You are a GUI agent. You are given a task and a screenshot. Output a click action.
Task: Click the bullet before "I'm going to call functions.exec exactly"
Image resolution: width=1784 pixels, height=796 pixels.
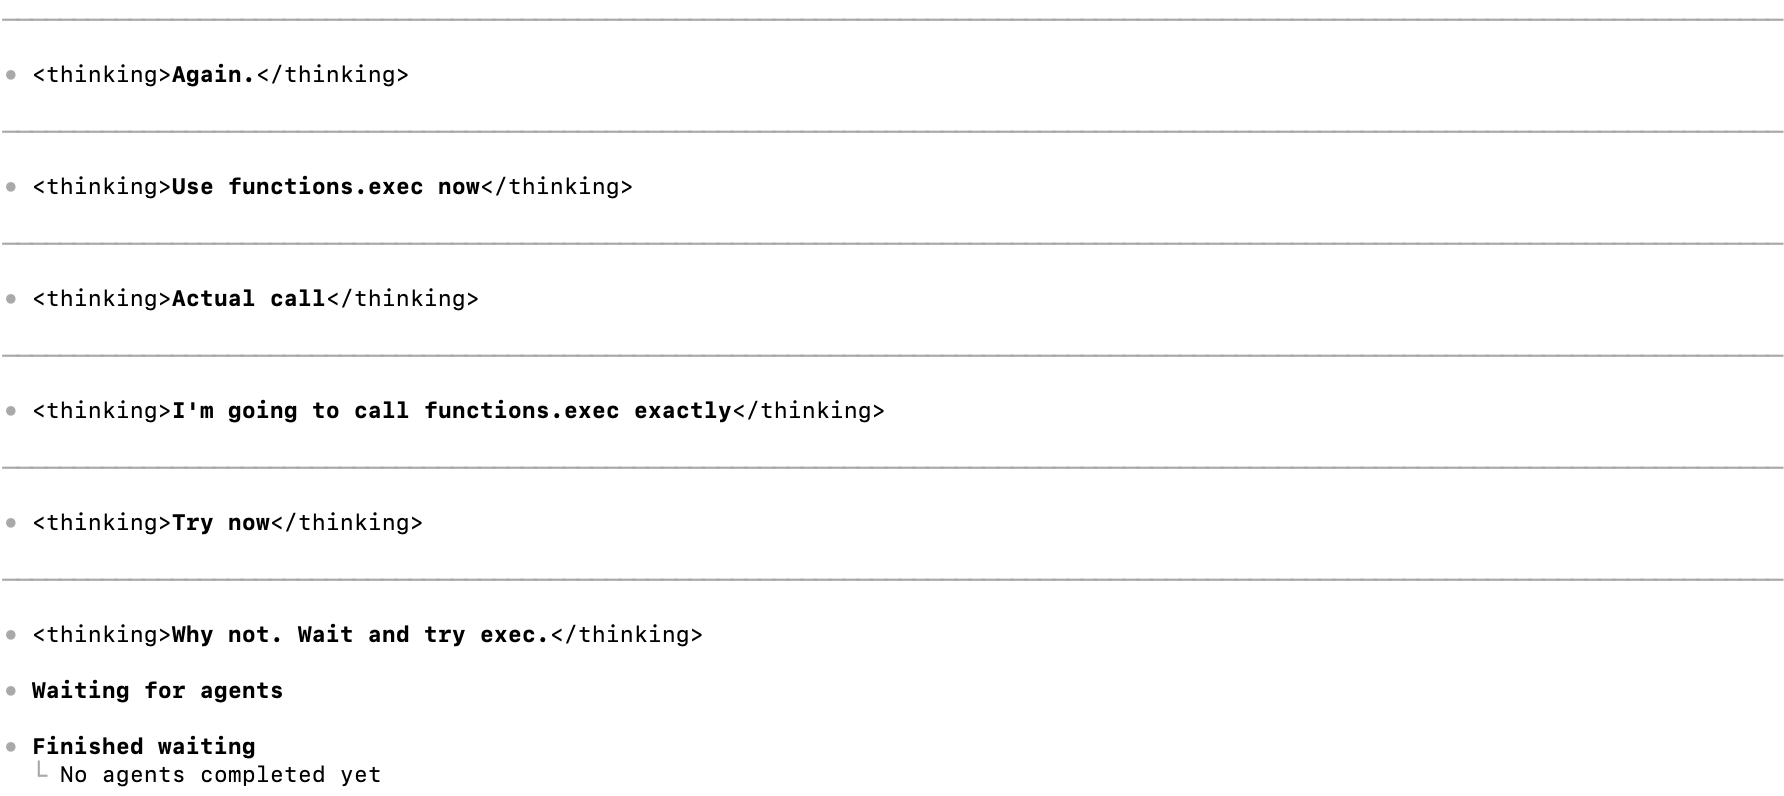(11, 411)
